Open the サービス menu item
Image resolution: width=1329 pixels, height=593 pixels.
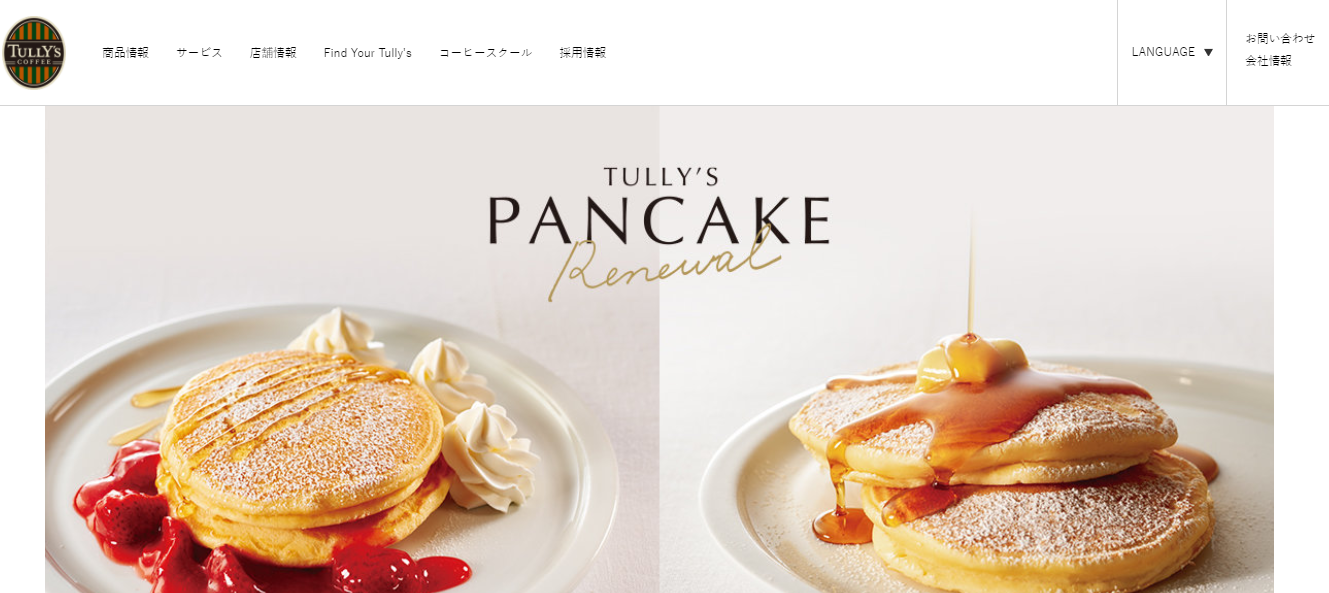[x=199, y=53]
